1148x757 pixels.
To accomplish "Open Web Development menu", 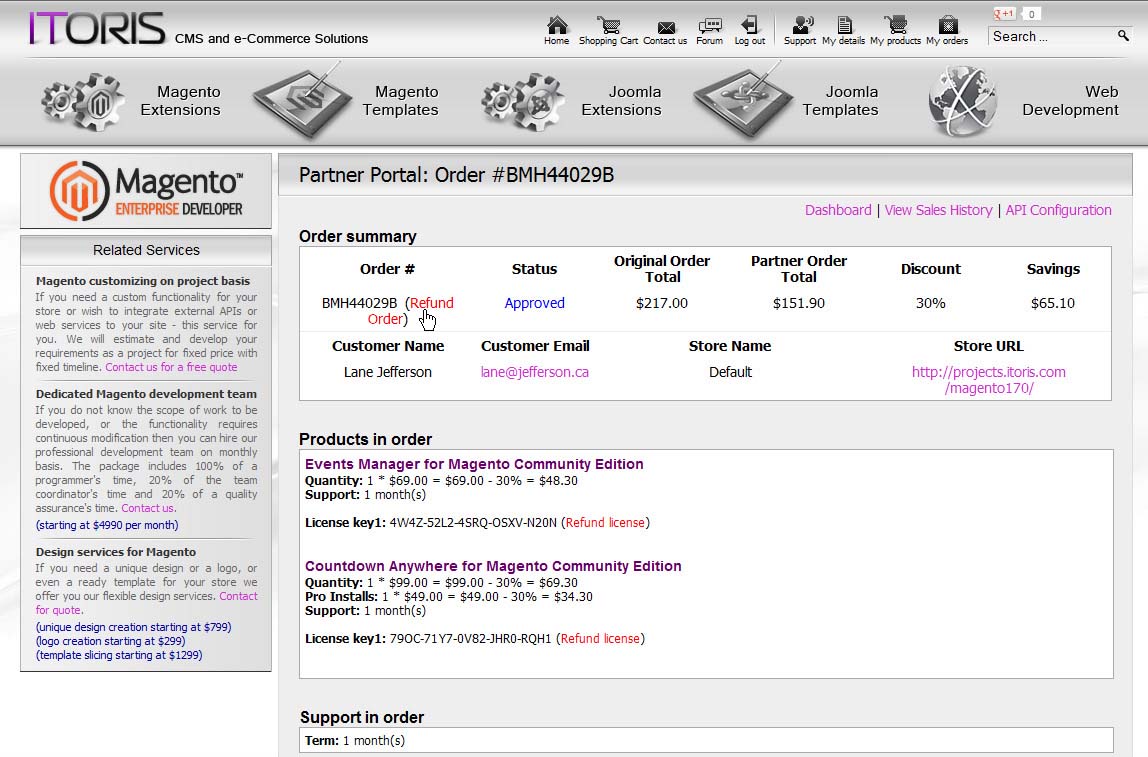I will click(x=1070, y=101).
